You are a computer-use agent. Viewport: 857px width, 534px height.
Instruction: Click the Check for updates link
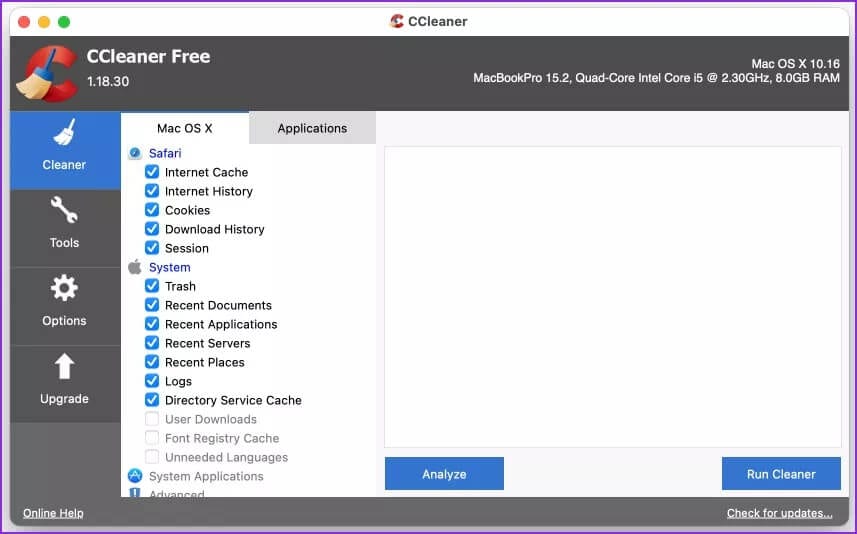(x=779, y=513)
